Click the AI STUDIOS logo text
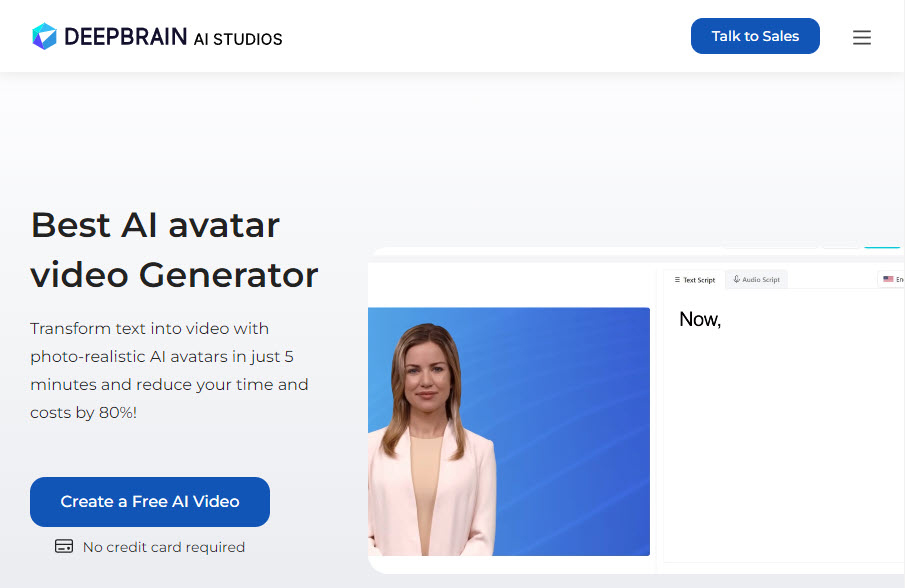The height and width of the screenshot is (588, 905). 238,39
